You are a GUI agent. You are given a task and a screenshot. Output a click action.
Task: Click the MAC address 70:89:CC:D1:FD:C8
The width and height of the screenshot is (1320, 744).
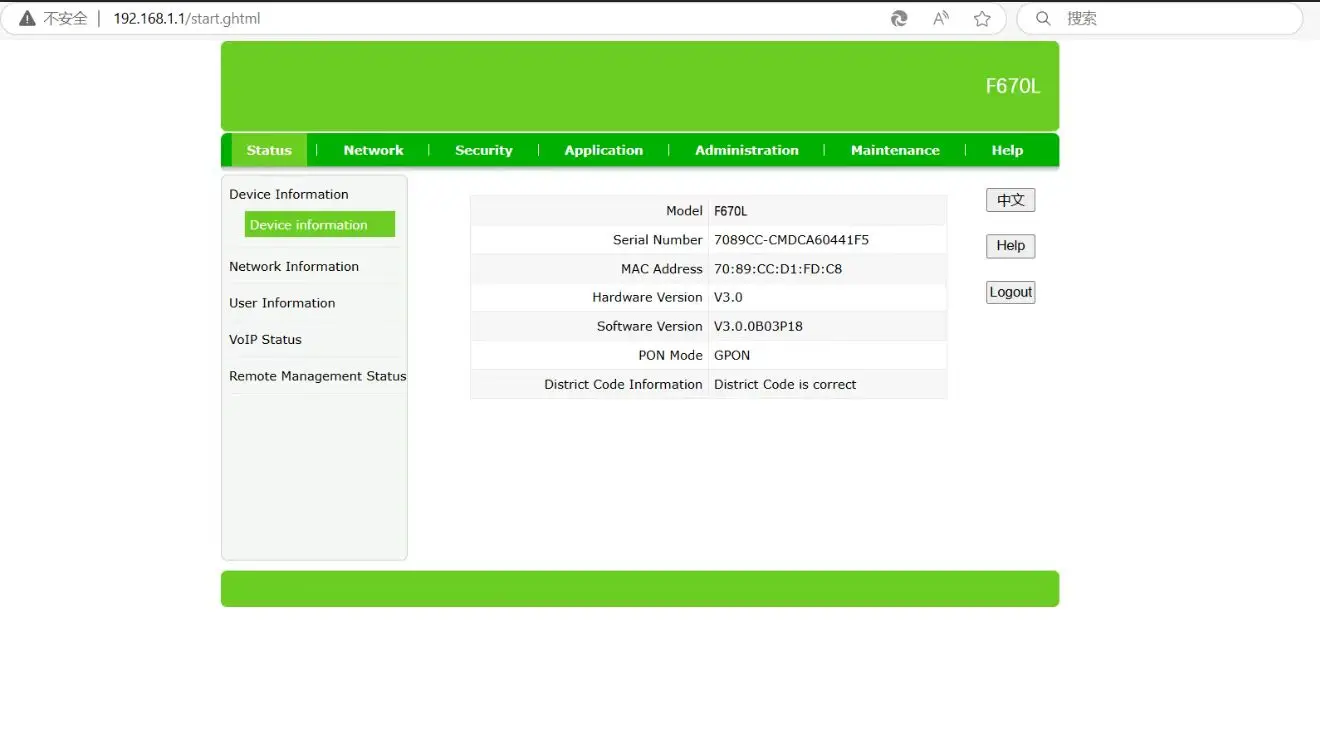tap(778, 269)
